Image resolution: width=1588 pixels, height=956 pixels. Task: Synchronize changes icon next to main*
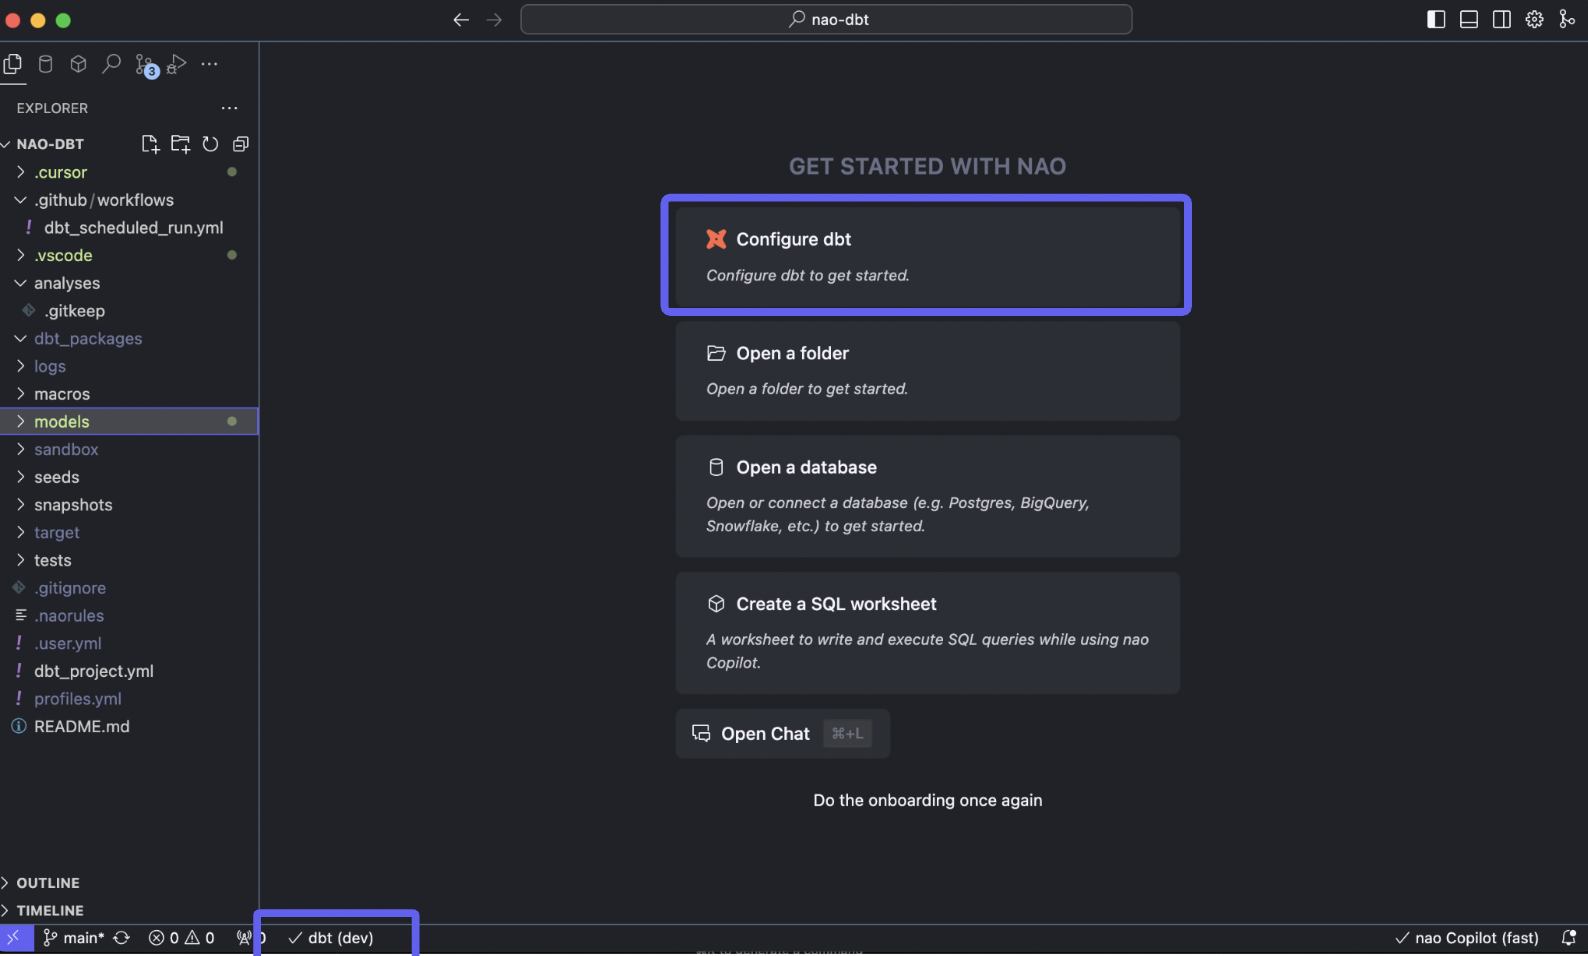122,938
